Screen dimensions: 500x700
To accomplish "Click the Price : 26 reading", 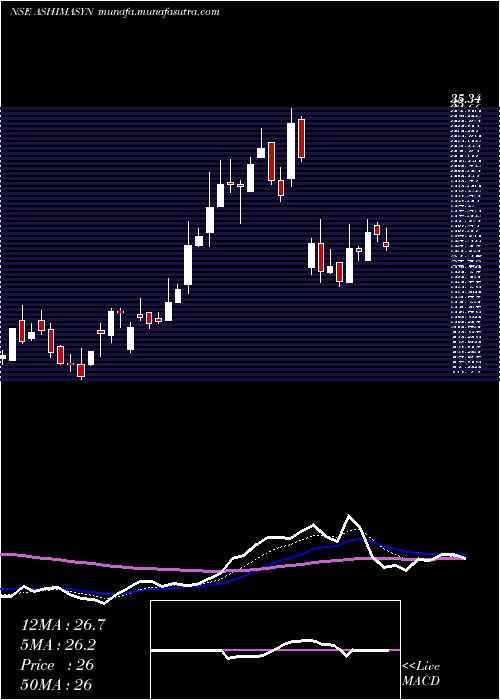I will point(57,665).
